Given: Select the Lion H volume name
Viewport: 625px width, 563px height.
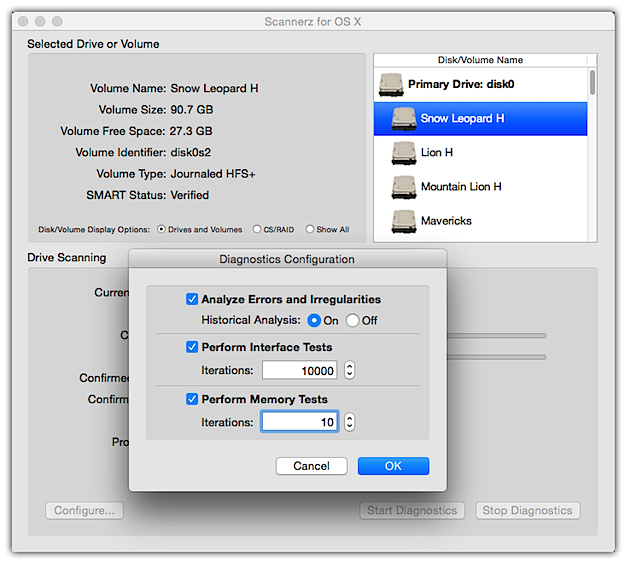Looking at the screenshot, I should click(x=436, y=152).
